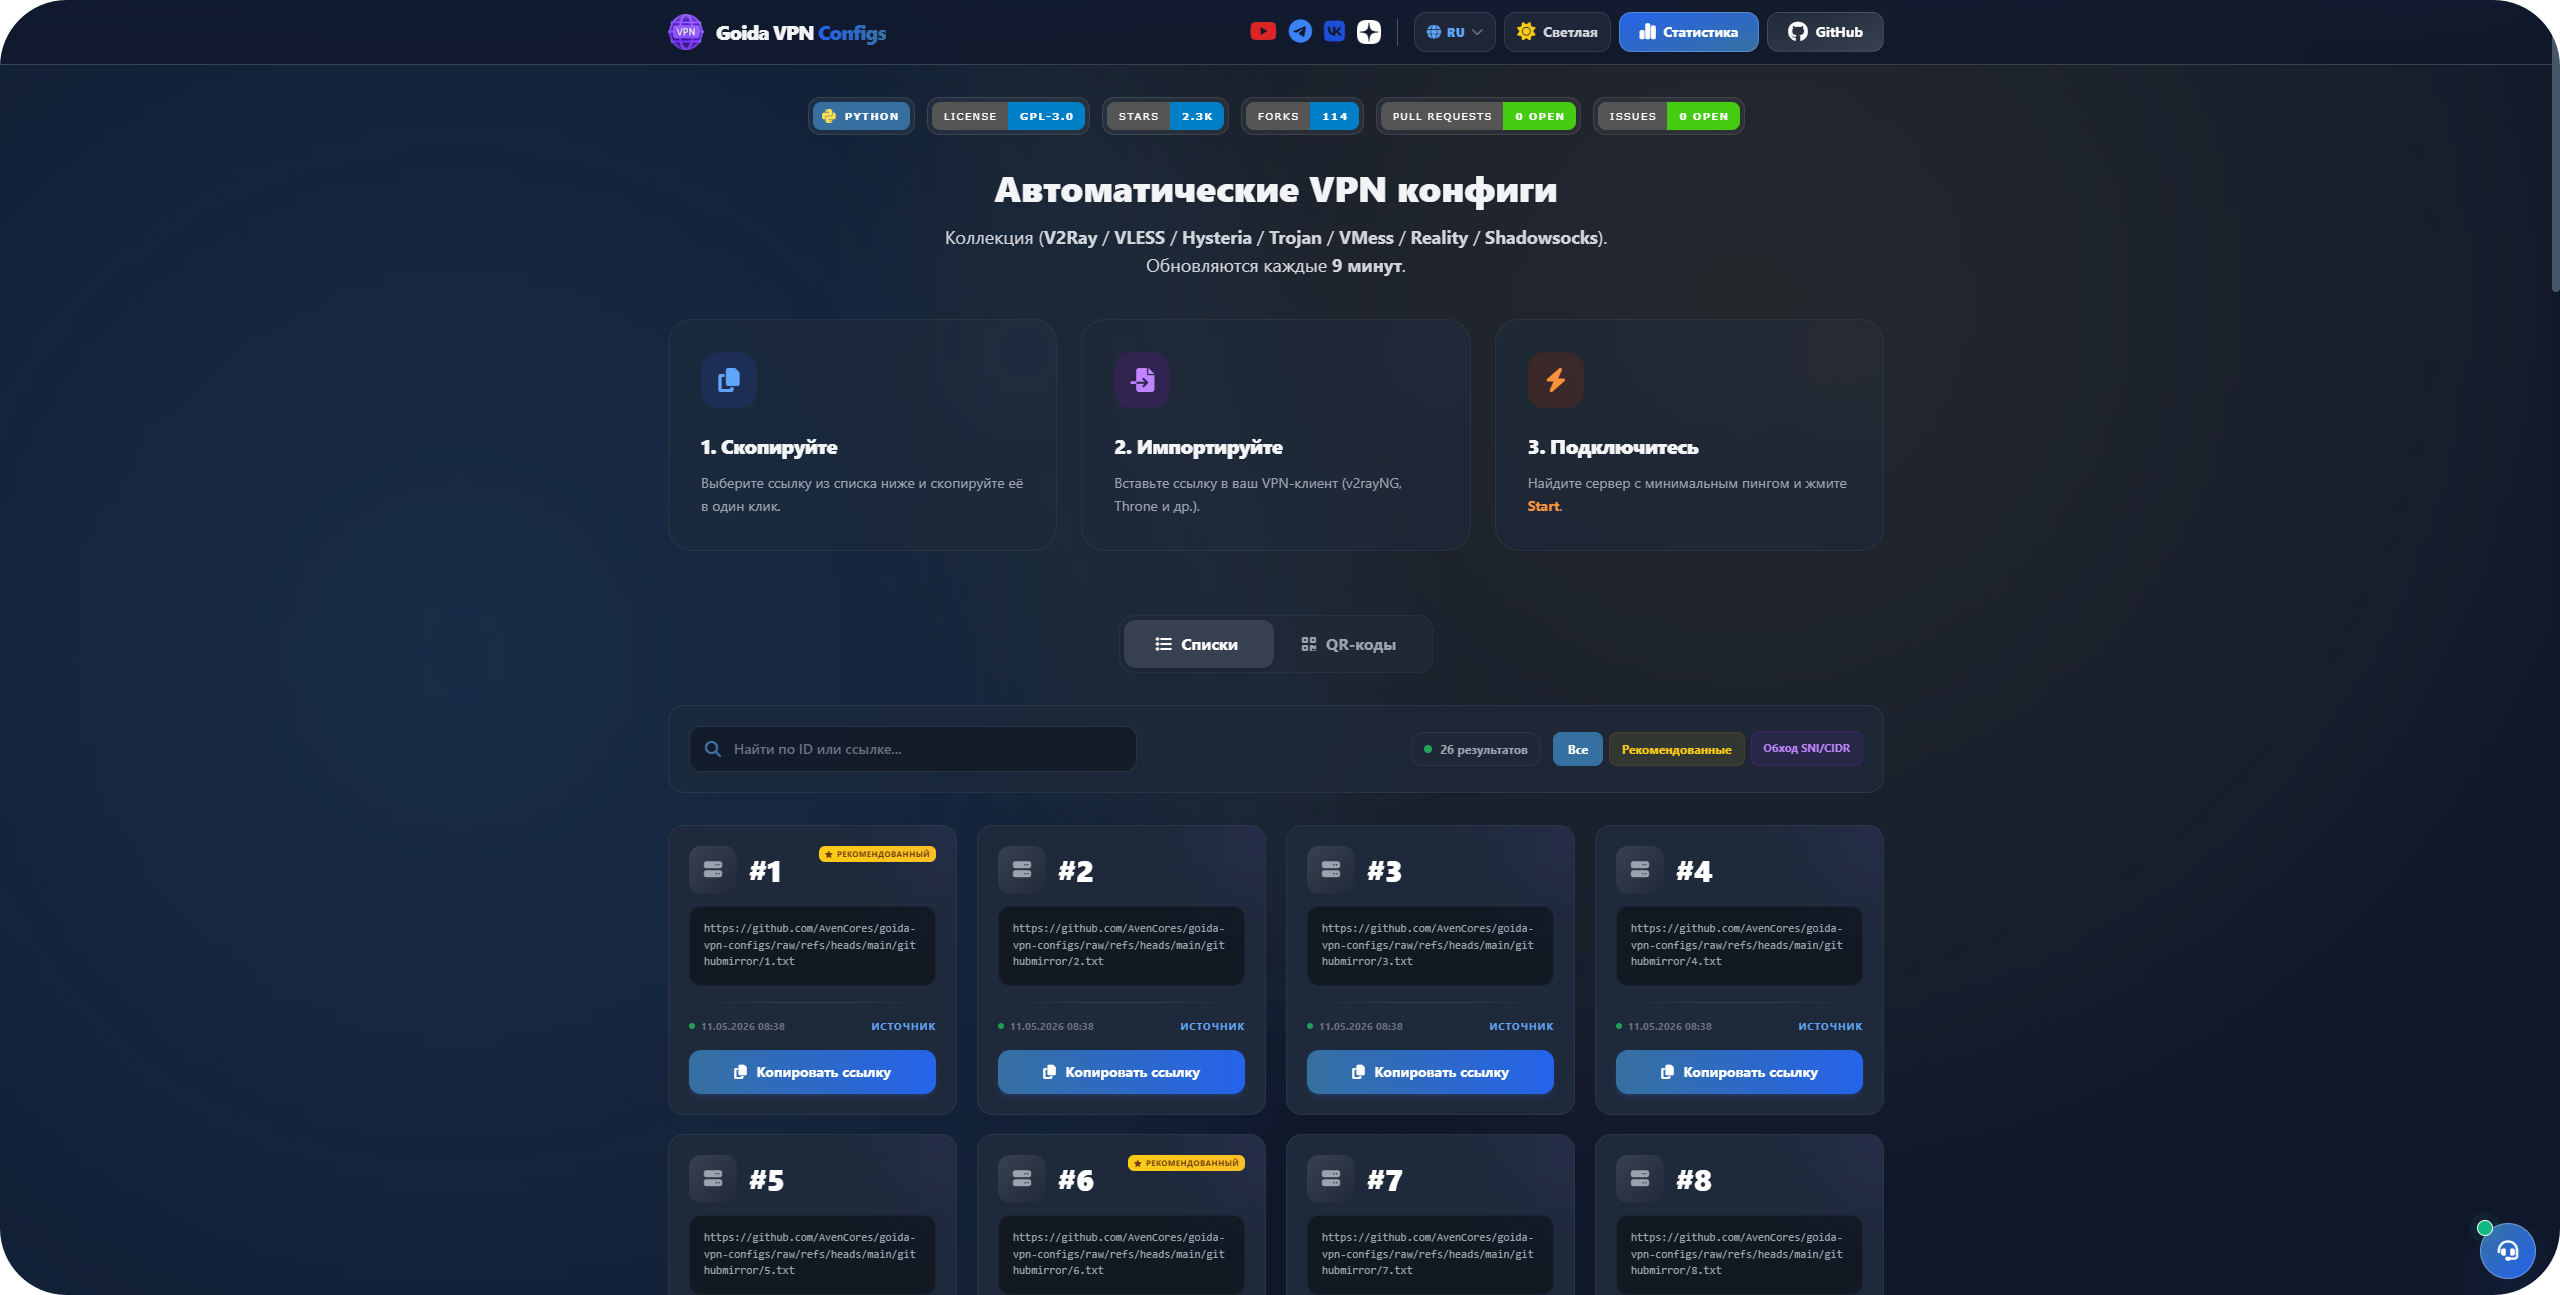Copy the link for config #4
The width and height of the screenshot is (2560, 1295).
pyautogui.click(x=1739, y=1072)
